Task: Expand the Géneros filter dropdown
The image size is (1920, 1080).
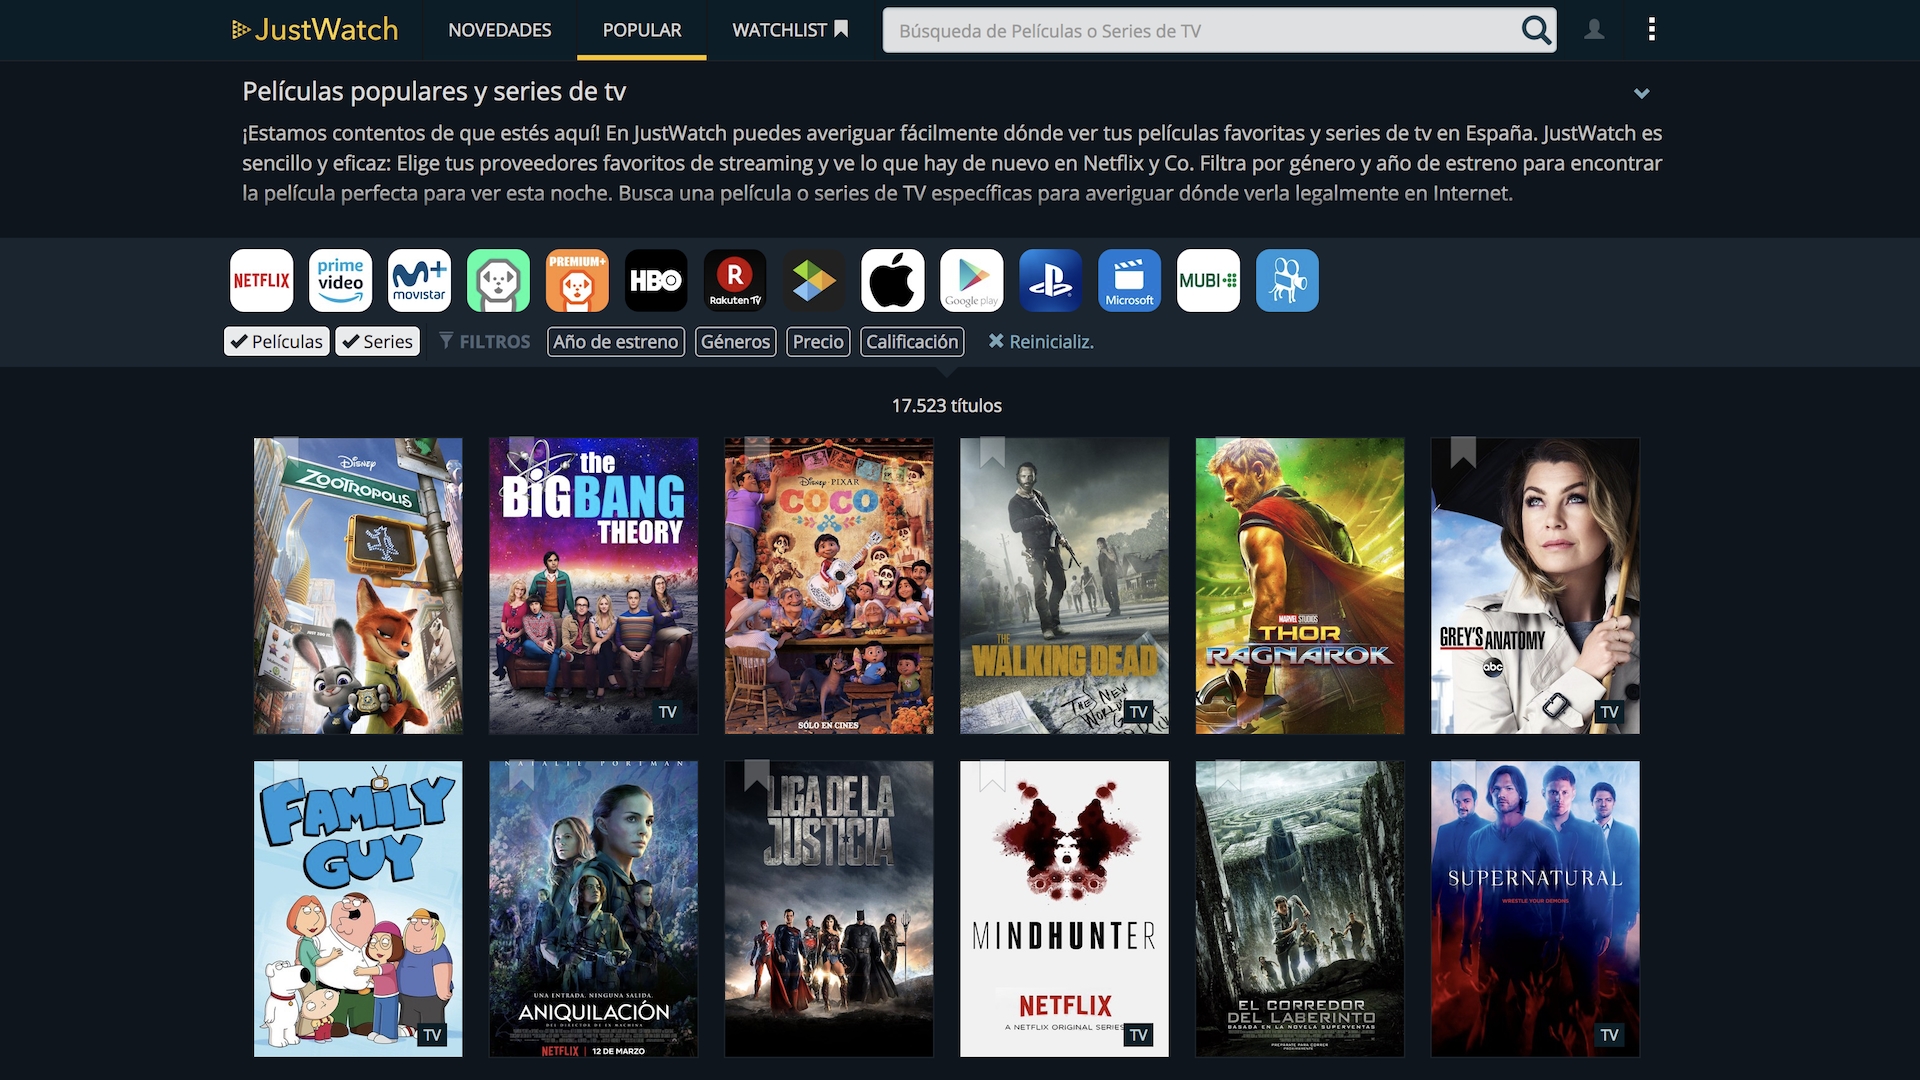Action: click(x=735, y=342)
